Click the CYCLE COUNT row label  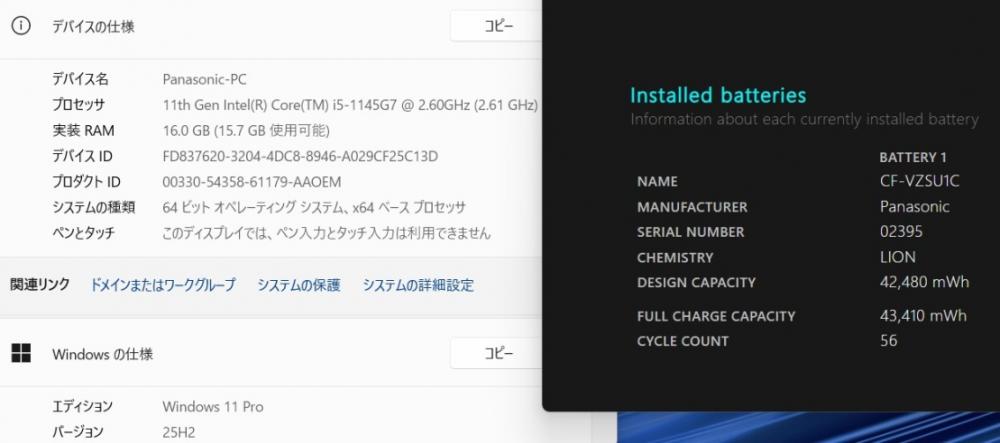[x=682, y=342]
